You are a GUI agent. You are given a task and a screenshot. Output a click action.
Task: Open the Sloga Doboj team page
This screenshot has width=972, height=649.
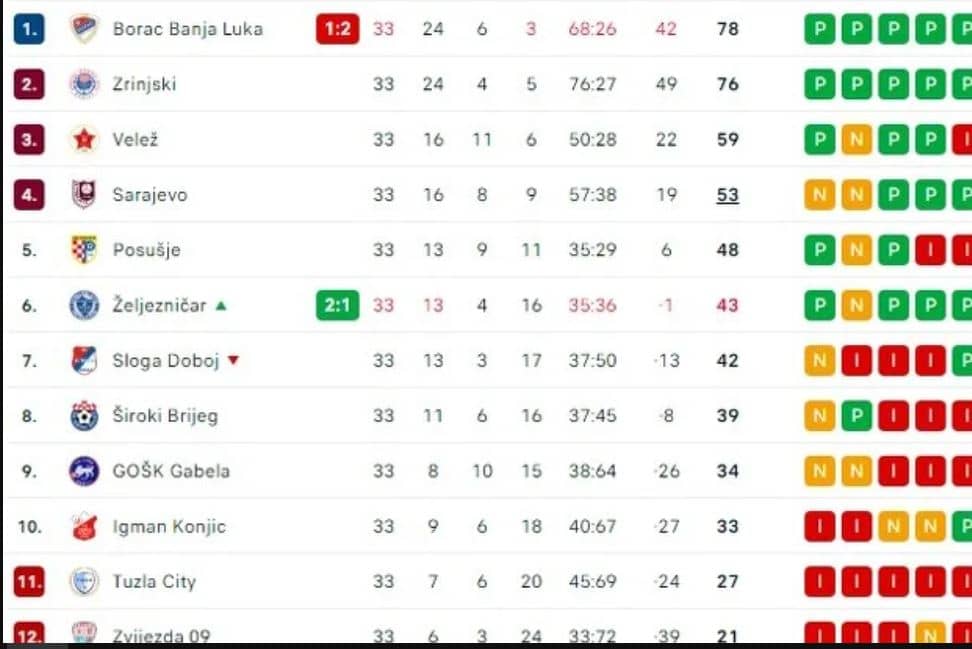[x=166, y=360]
